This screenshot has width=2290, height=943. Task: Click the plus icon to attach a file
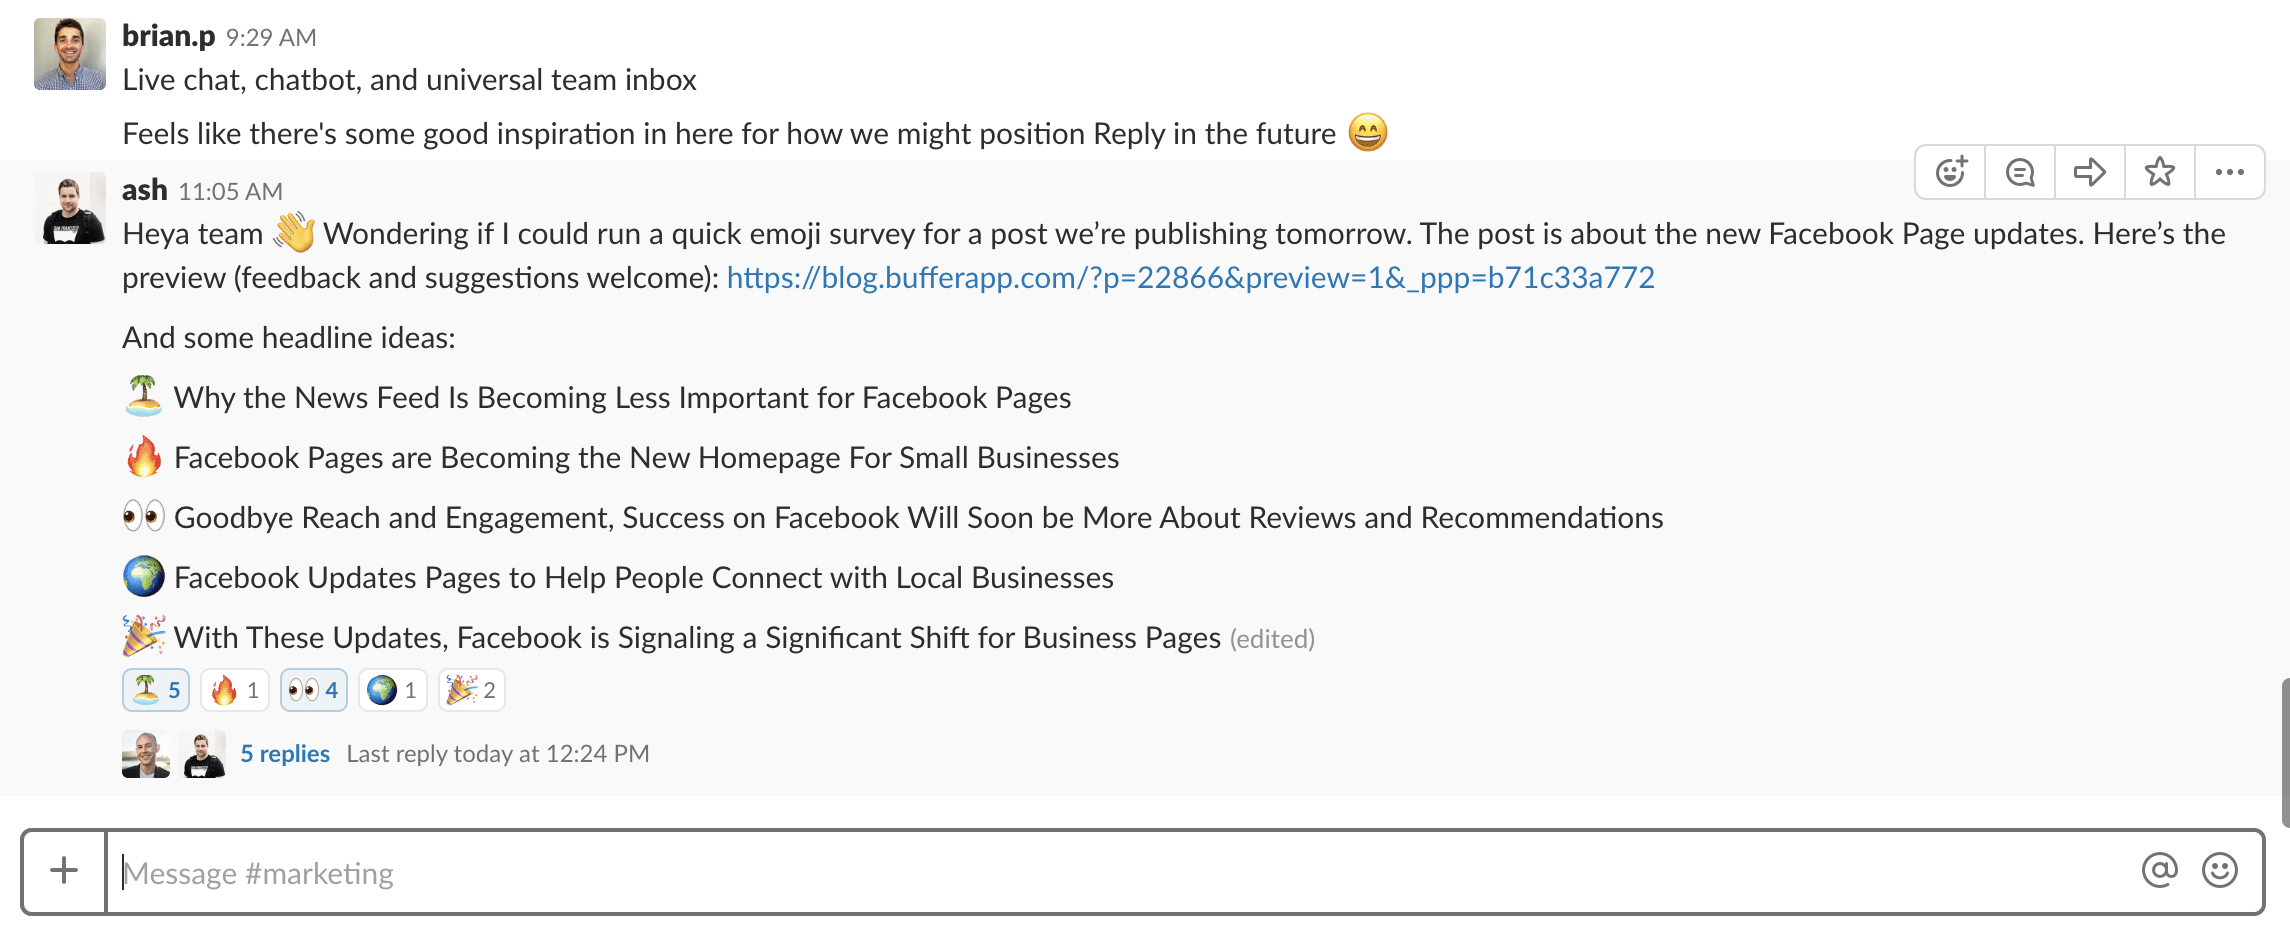[x=64, y=871]
